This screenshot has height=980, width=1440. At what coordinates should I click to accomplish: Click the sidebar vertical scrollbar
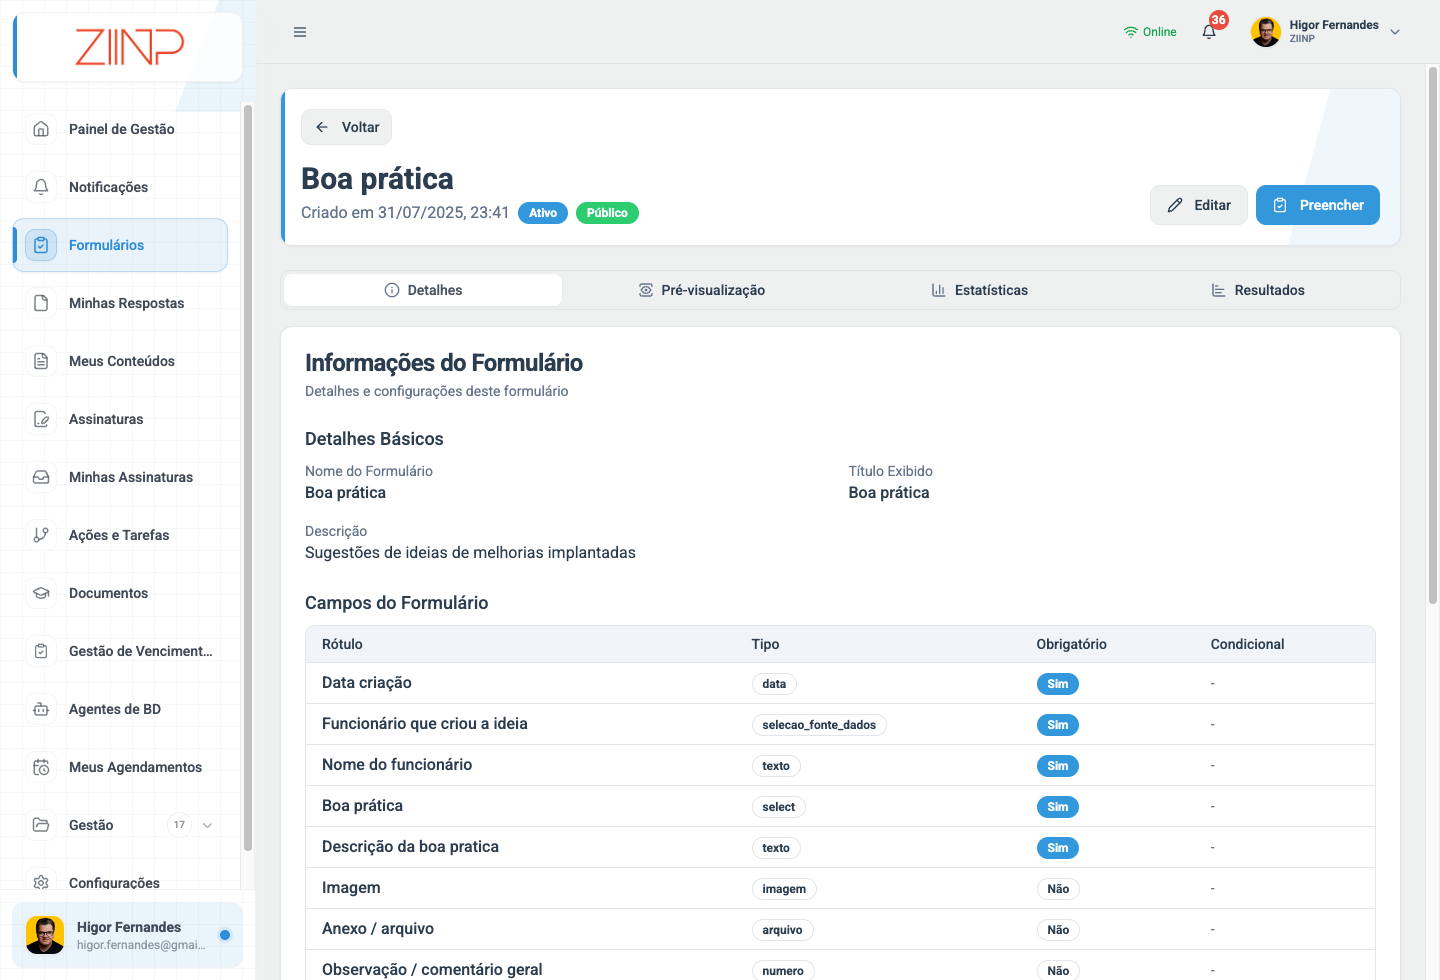click(247, 478)
